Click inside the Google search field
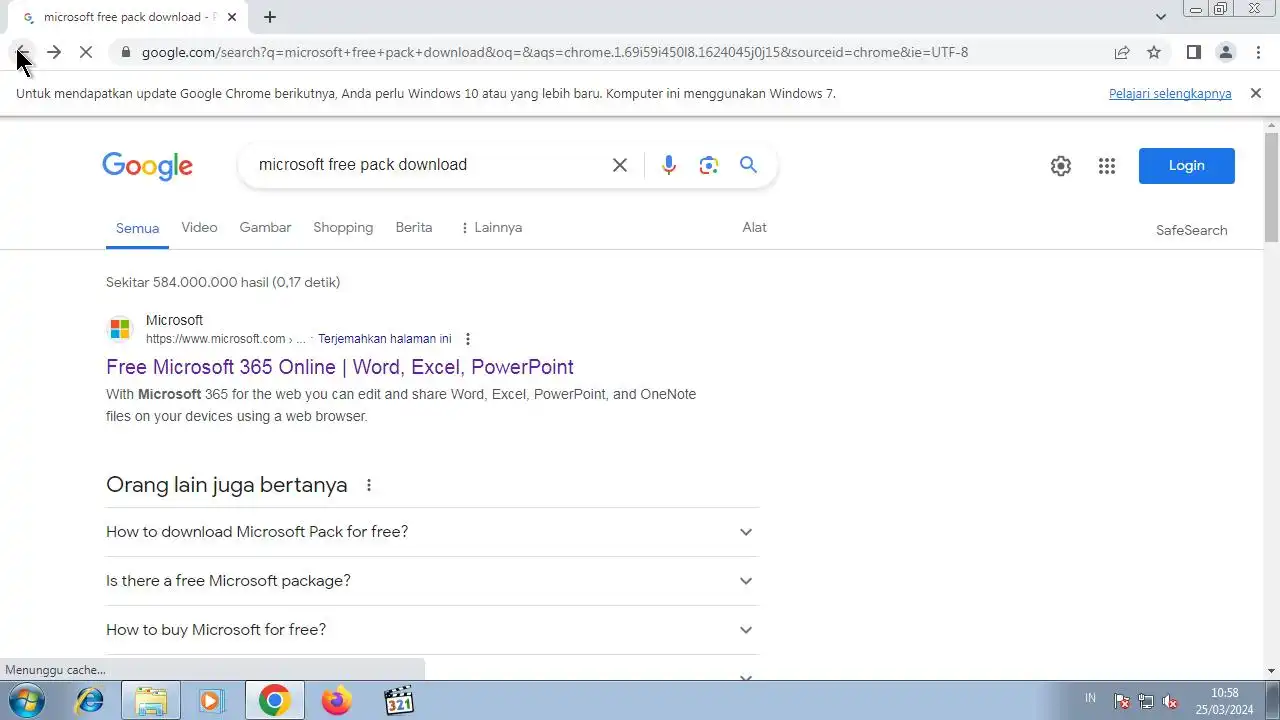Image resolution: width=1280 pixels, height=720 pixels. point(430,165)
